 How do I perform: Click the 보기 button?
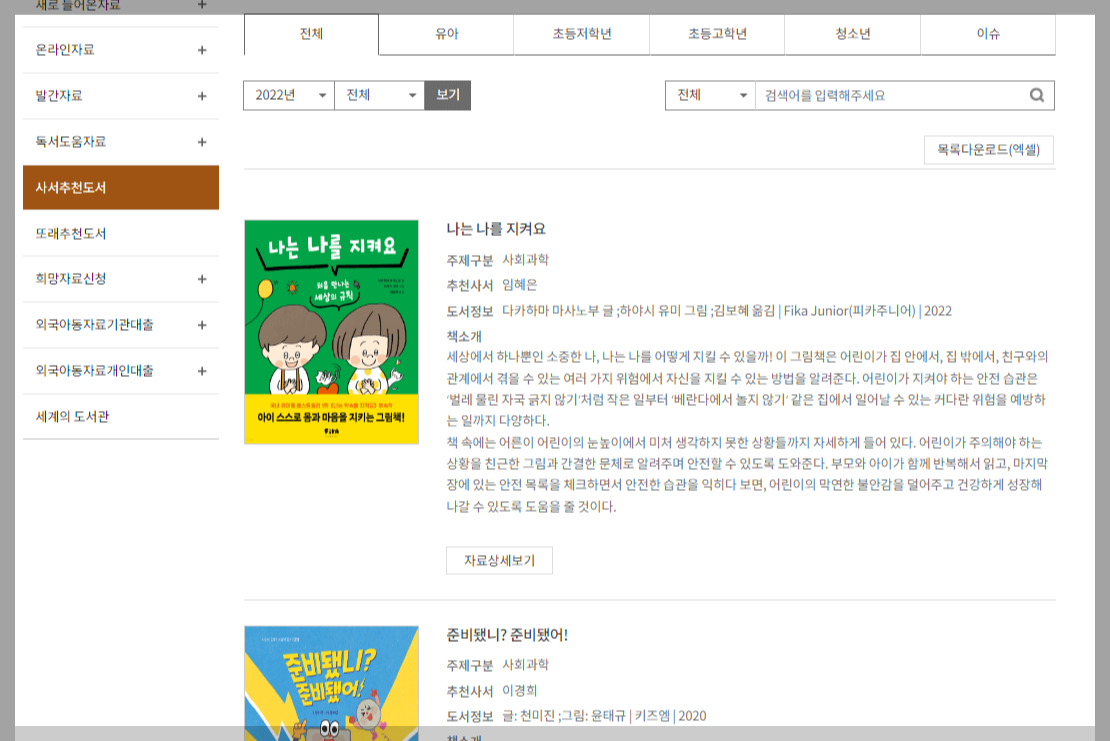[x=447, y=96]
